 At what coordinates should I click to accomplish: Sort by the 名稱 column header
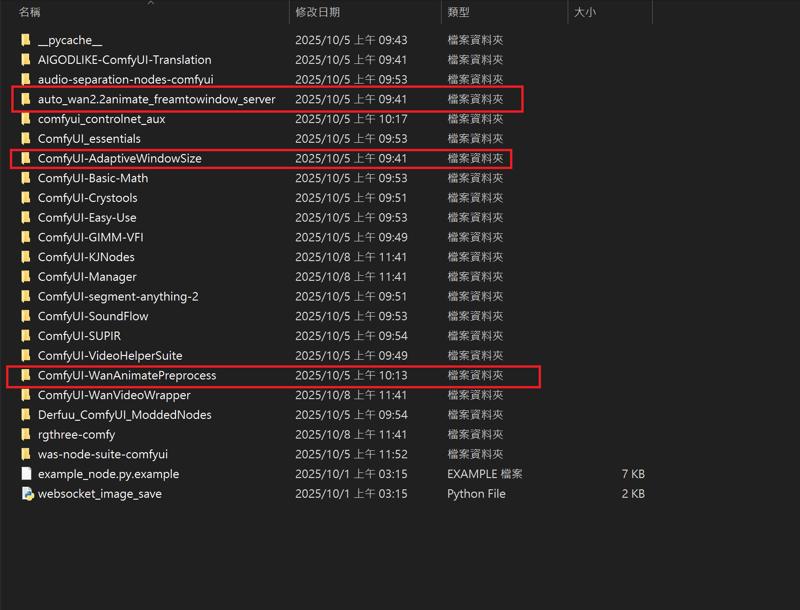tap(29, 12)
